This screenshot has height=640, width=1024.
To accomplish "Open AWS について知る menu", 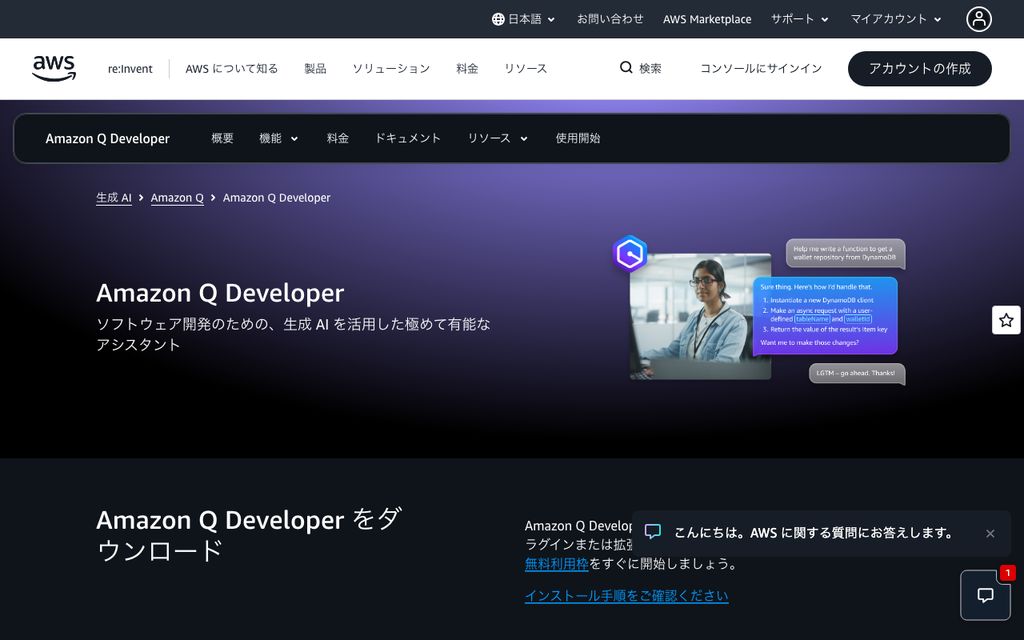I will pyautogui.click(x=232, y=69).
